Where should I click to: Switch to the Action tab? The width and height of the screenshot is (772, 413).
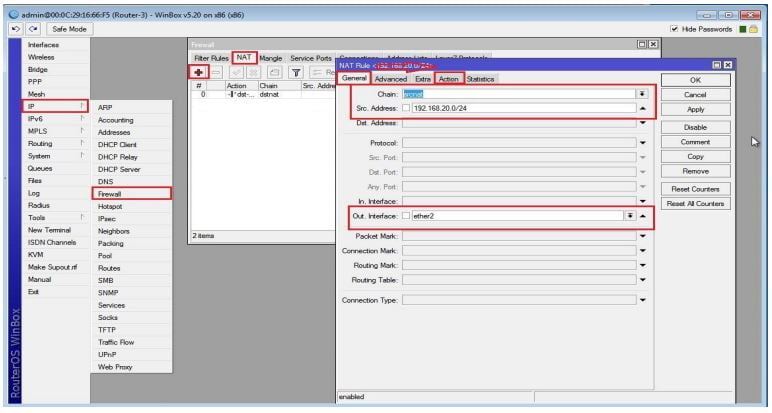coord(449,79)
